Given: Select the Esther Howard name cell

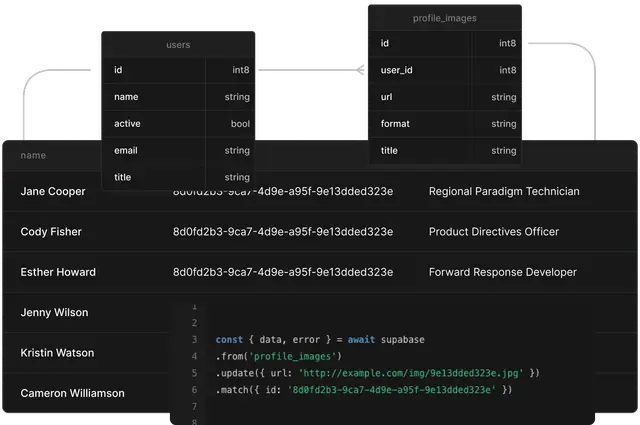Looking at the screenshot, I should tap(58, 272).
